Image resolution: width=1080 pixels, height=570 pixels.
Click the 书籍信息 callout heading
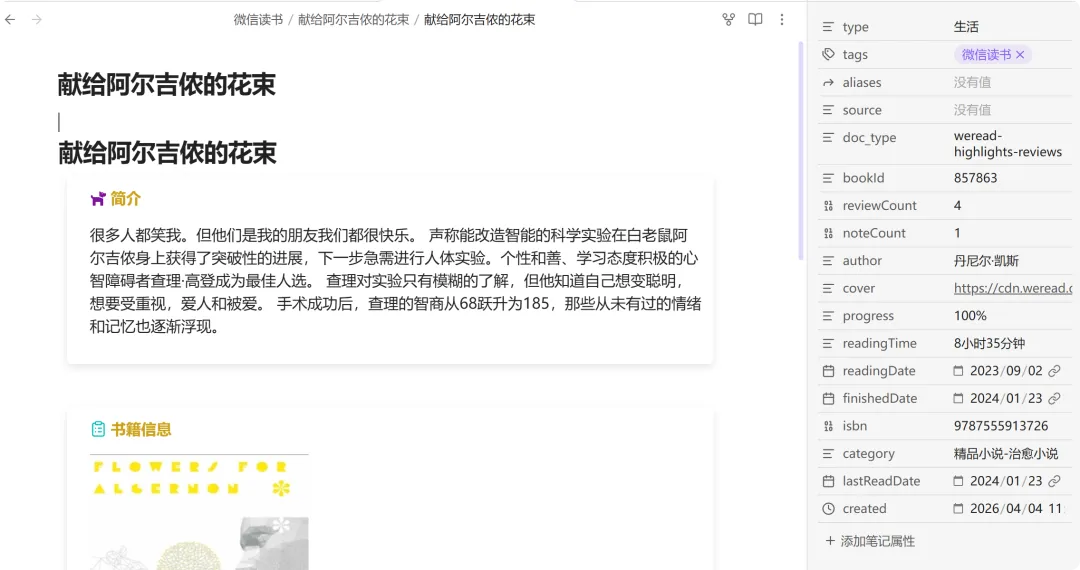[141, 430]
